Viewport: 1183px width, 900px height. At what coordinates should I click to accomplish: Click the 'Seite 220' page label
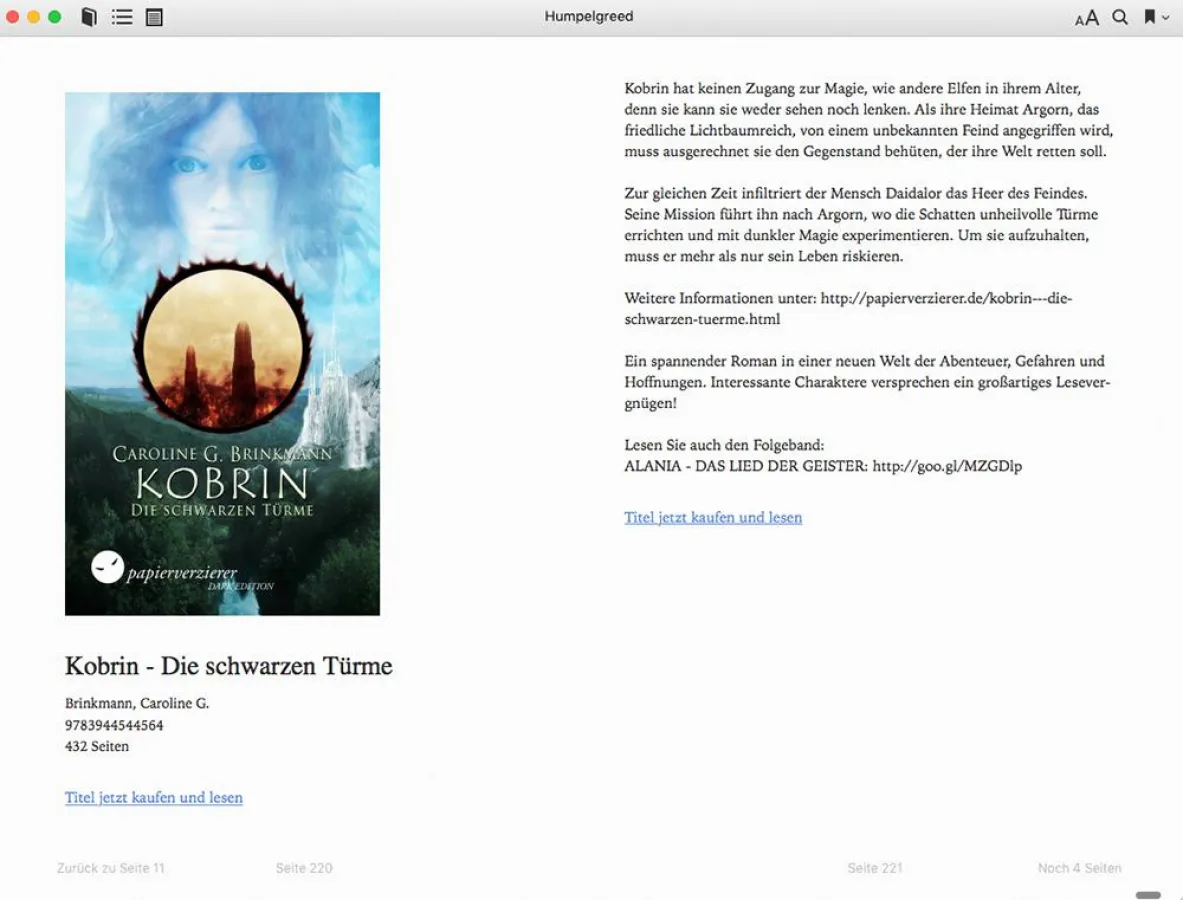pyautogui.click(x=304, y=868)
